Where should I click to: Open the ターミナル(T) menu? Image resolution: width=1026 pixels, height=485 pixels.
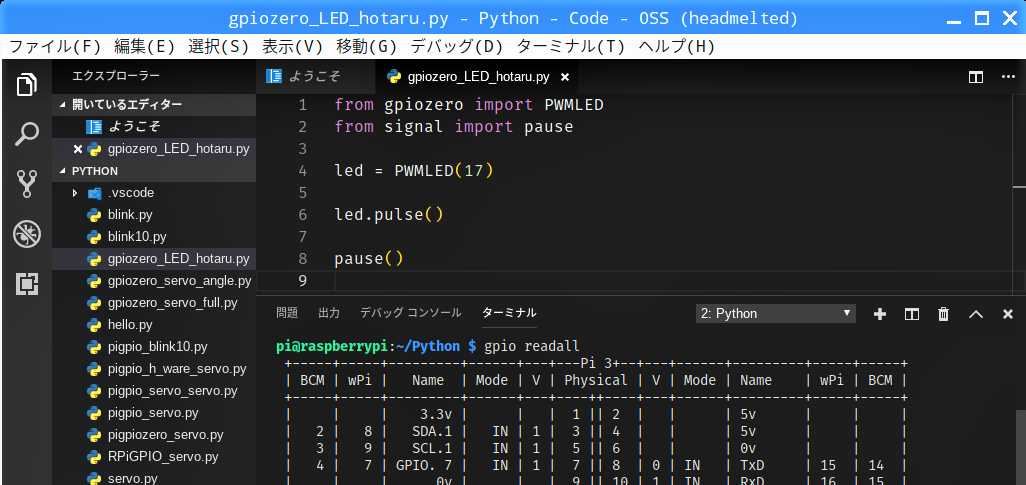click(x=571, y=46)
